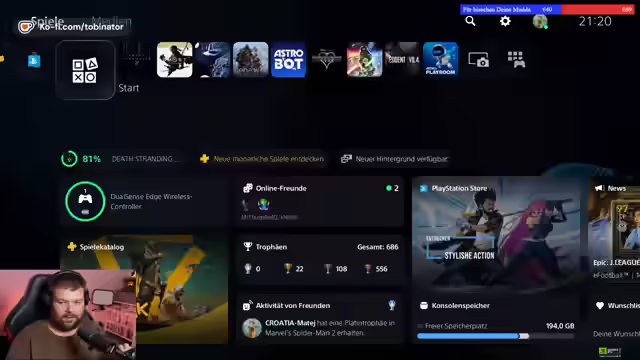Select Neuer Hintergrund verfügbar notification
640x360 pixels.
click(x=394, y=159)
